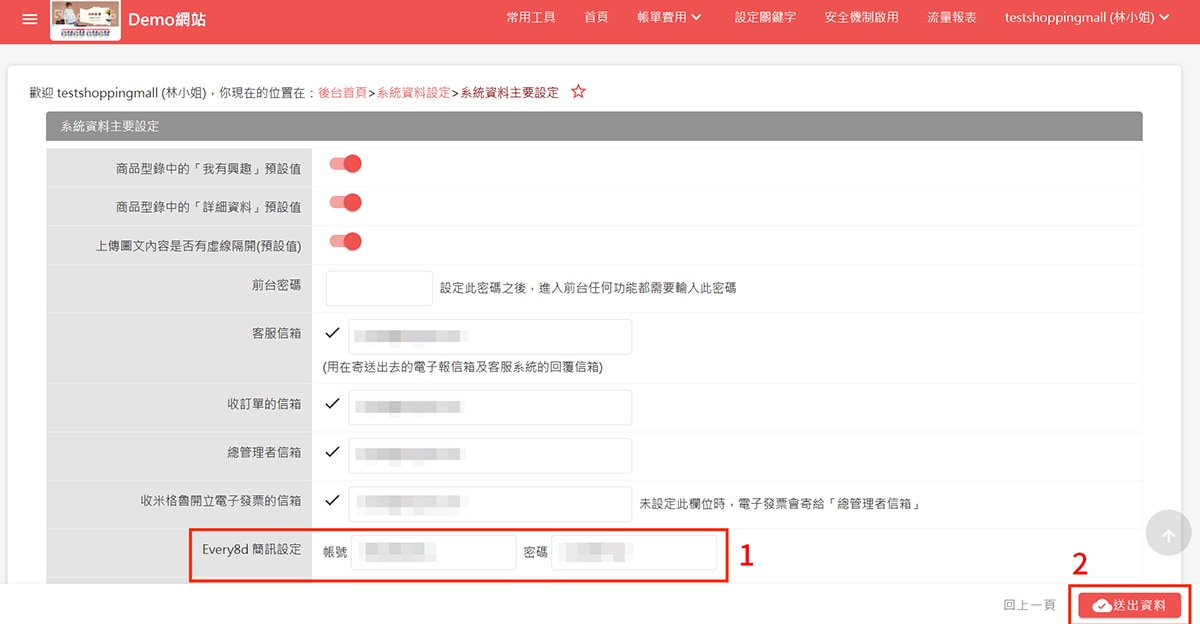Open 常用工具 in the top menu

(x=530, y=18)
